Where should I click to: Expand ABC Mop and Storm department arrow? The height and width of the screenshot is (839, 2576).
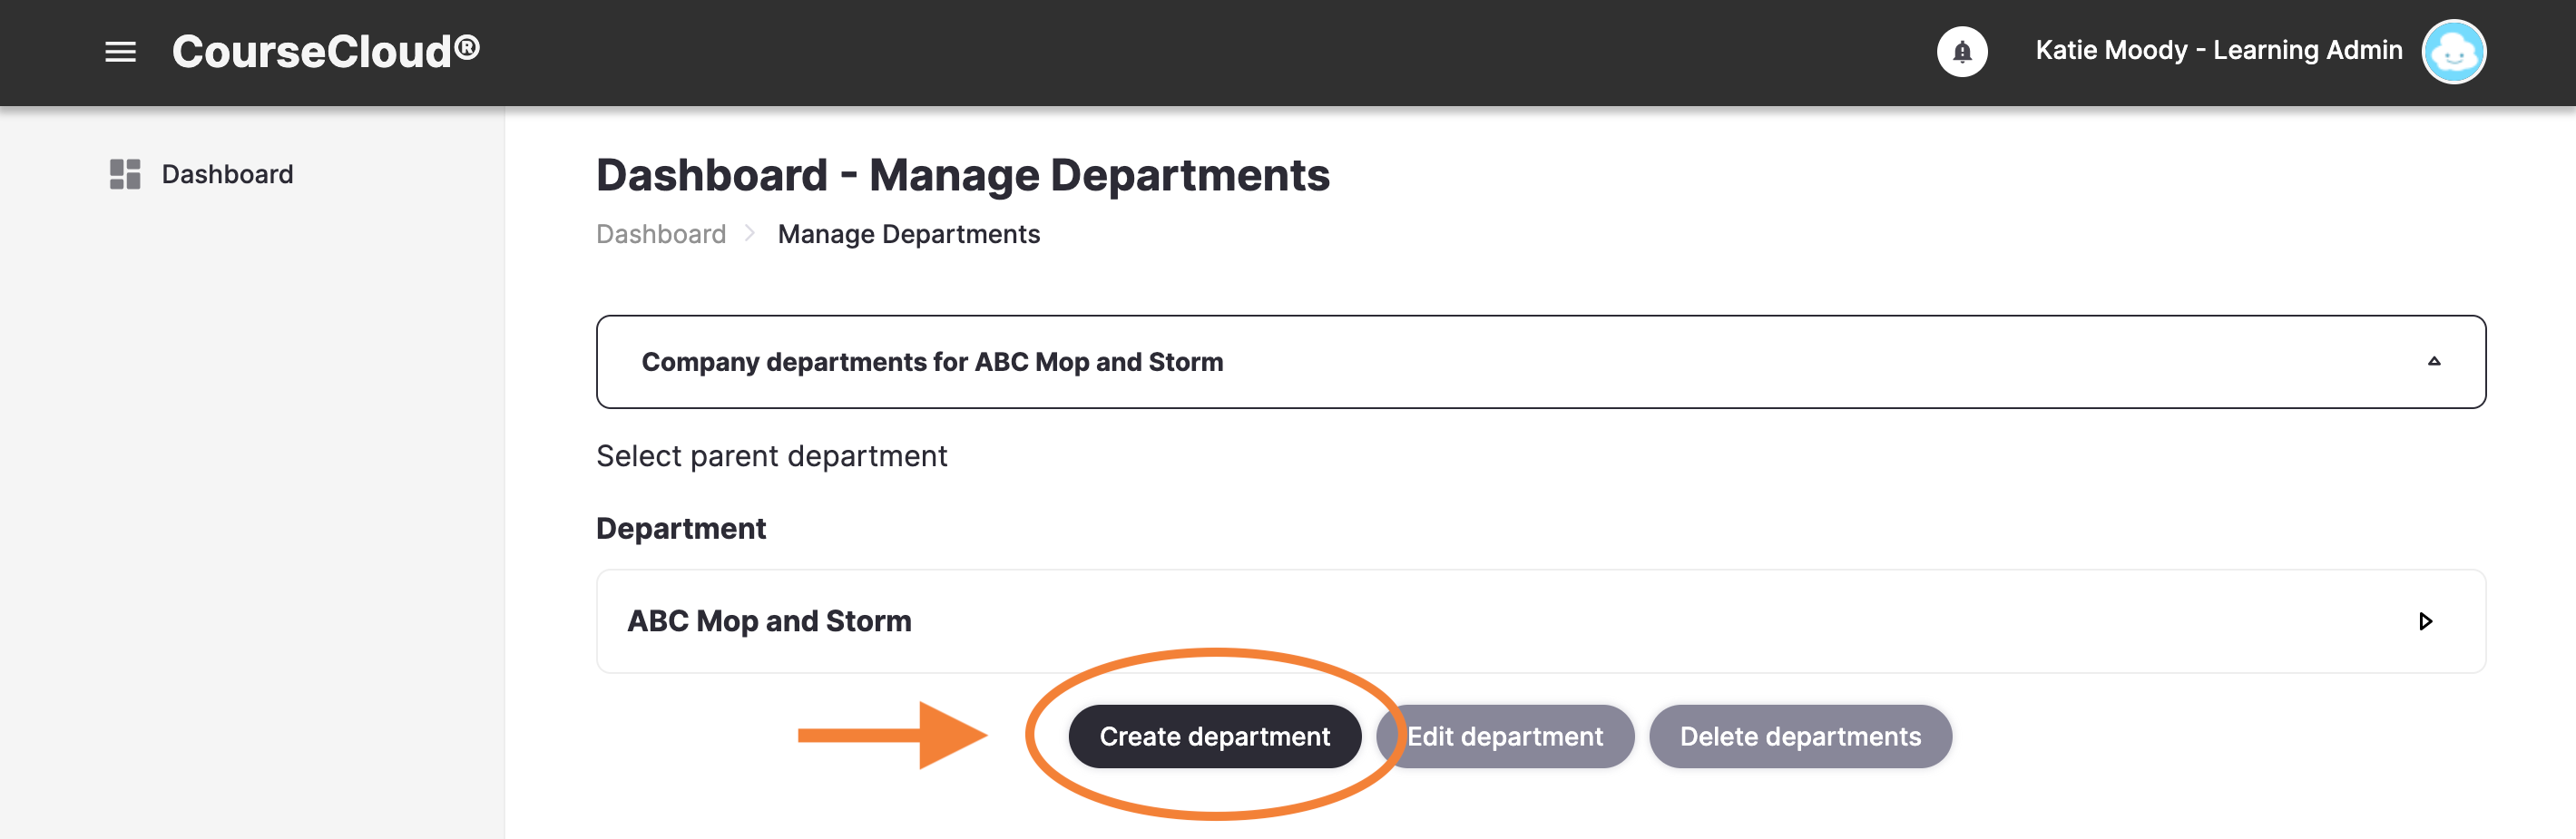pyautogui.click(x=2425, y=621)
